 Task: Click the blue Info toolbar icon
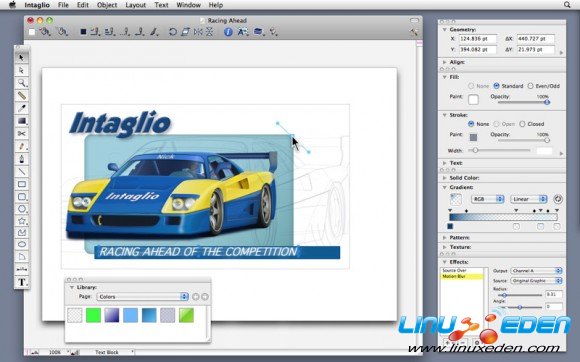[228, 32]
